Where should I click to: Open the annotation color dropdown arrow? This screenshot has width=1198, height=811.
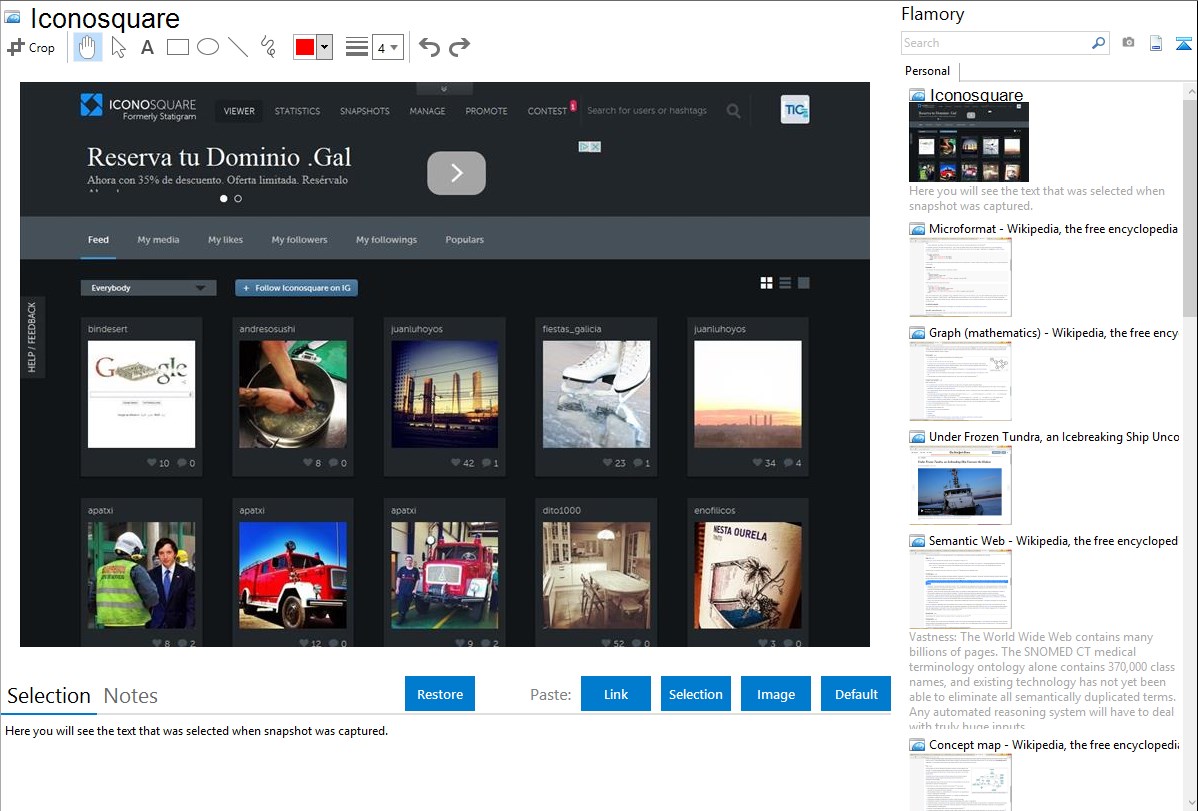coord(325,47)
